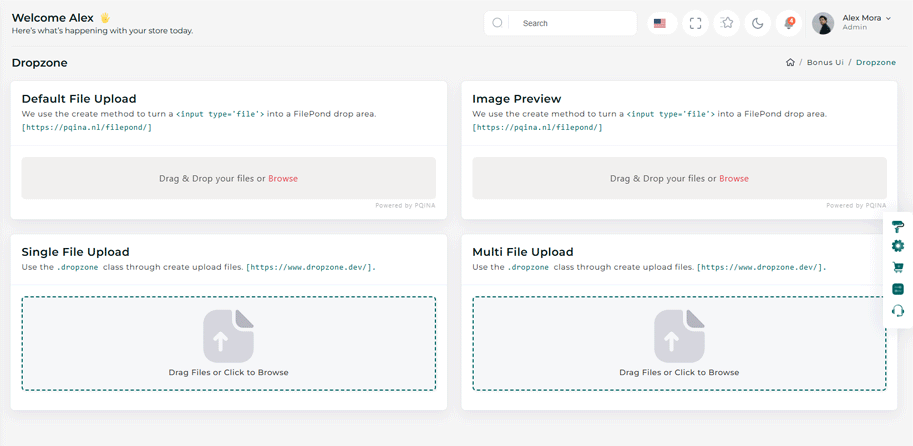Click the Multi File Upload drop area
The image size is (913, 446).
(679, 343)
